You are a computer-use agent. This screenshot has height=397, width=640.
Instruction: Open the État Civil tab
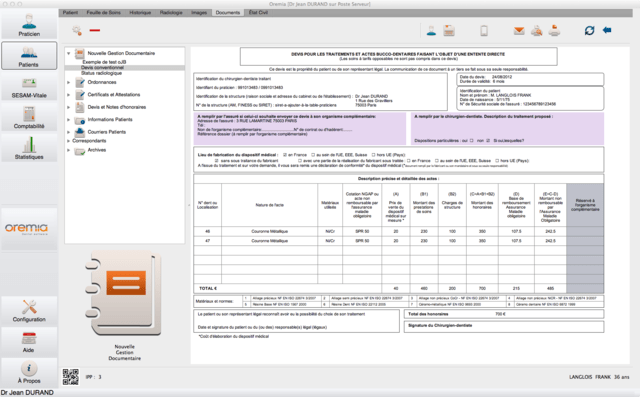point(258,13)
